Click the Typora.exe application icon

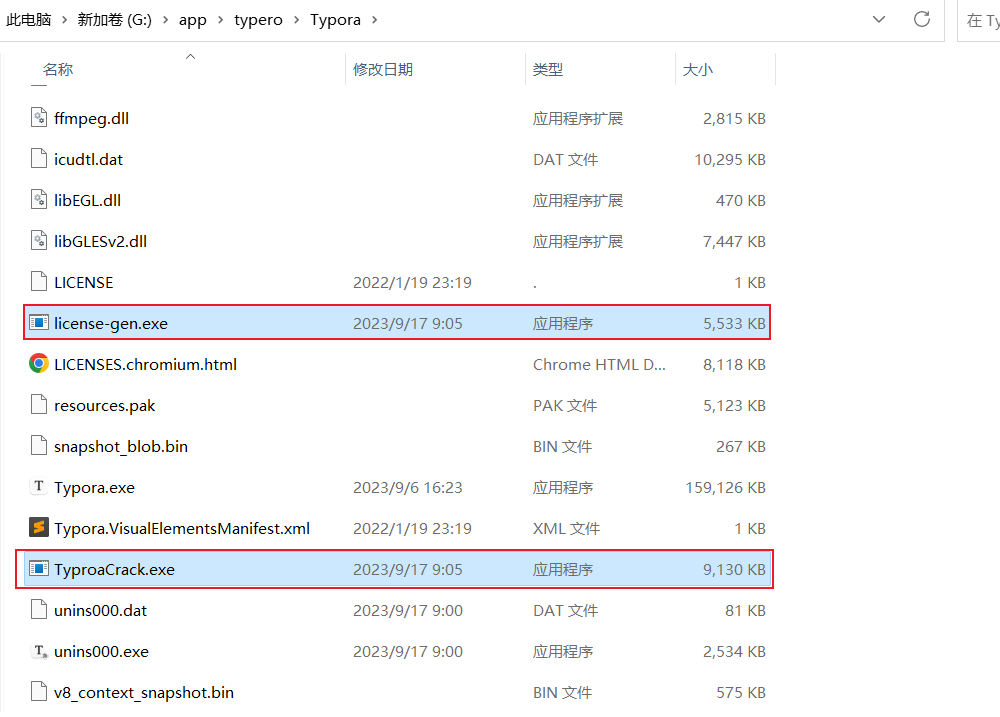39,487
